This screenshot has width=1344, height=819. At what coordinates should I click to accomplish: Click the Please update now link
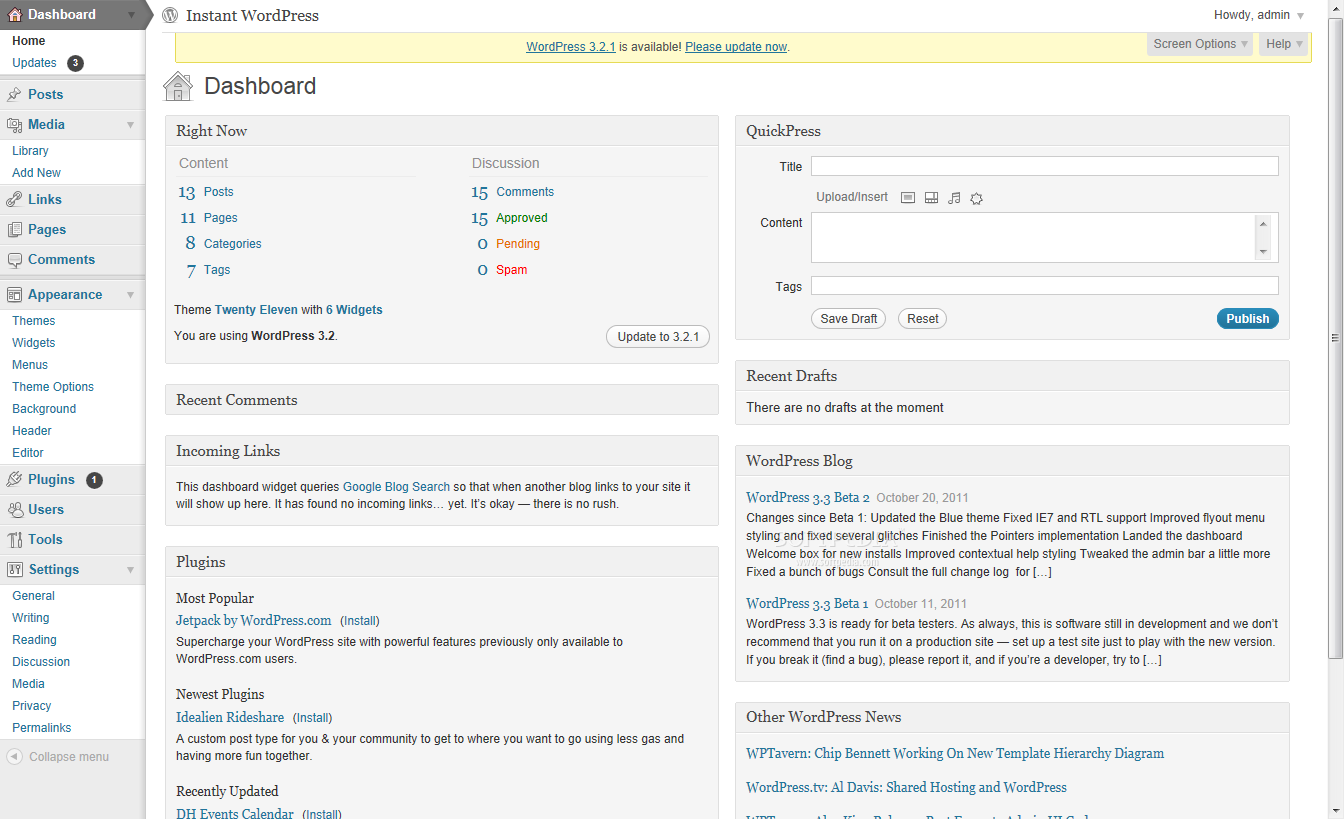pos(736,47)
